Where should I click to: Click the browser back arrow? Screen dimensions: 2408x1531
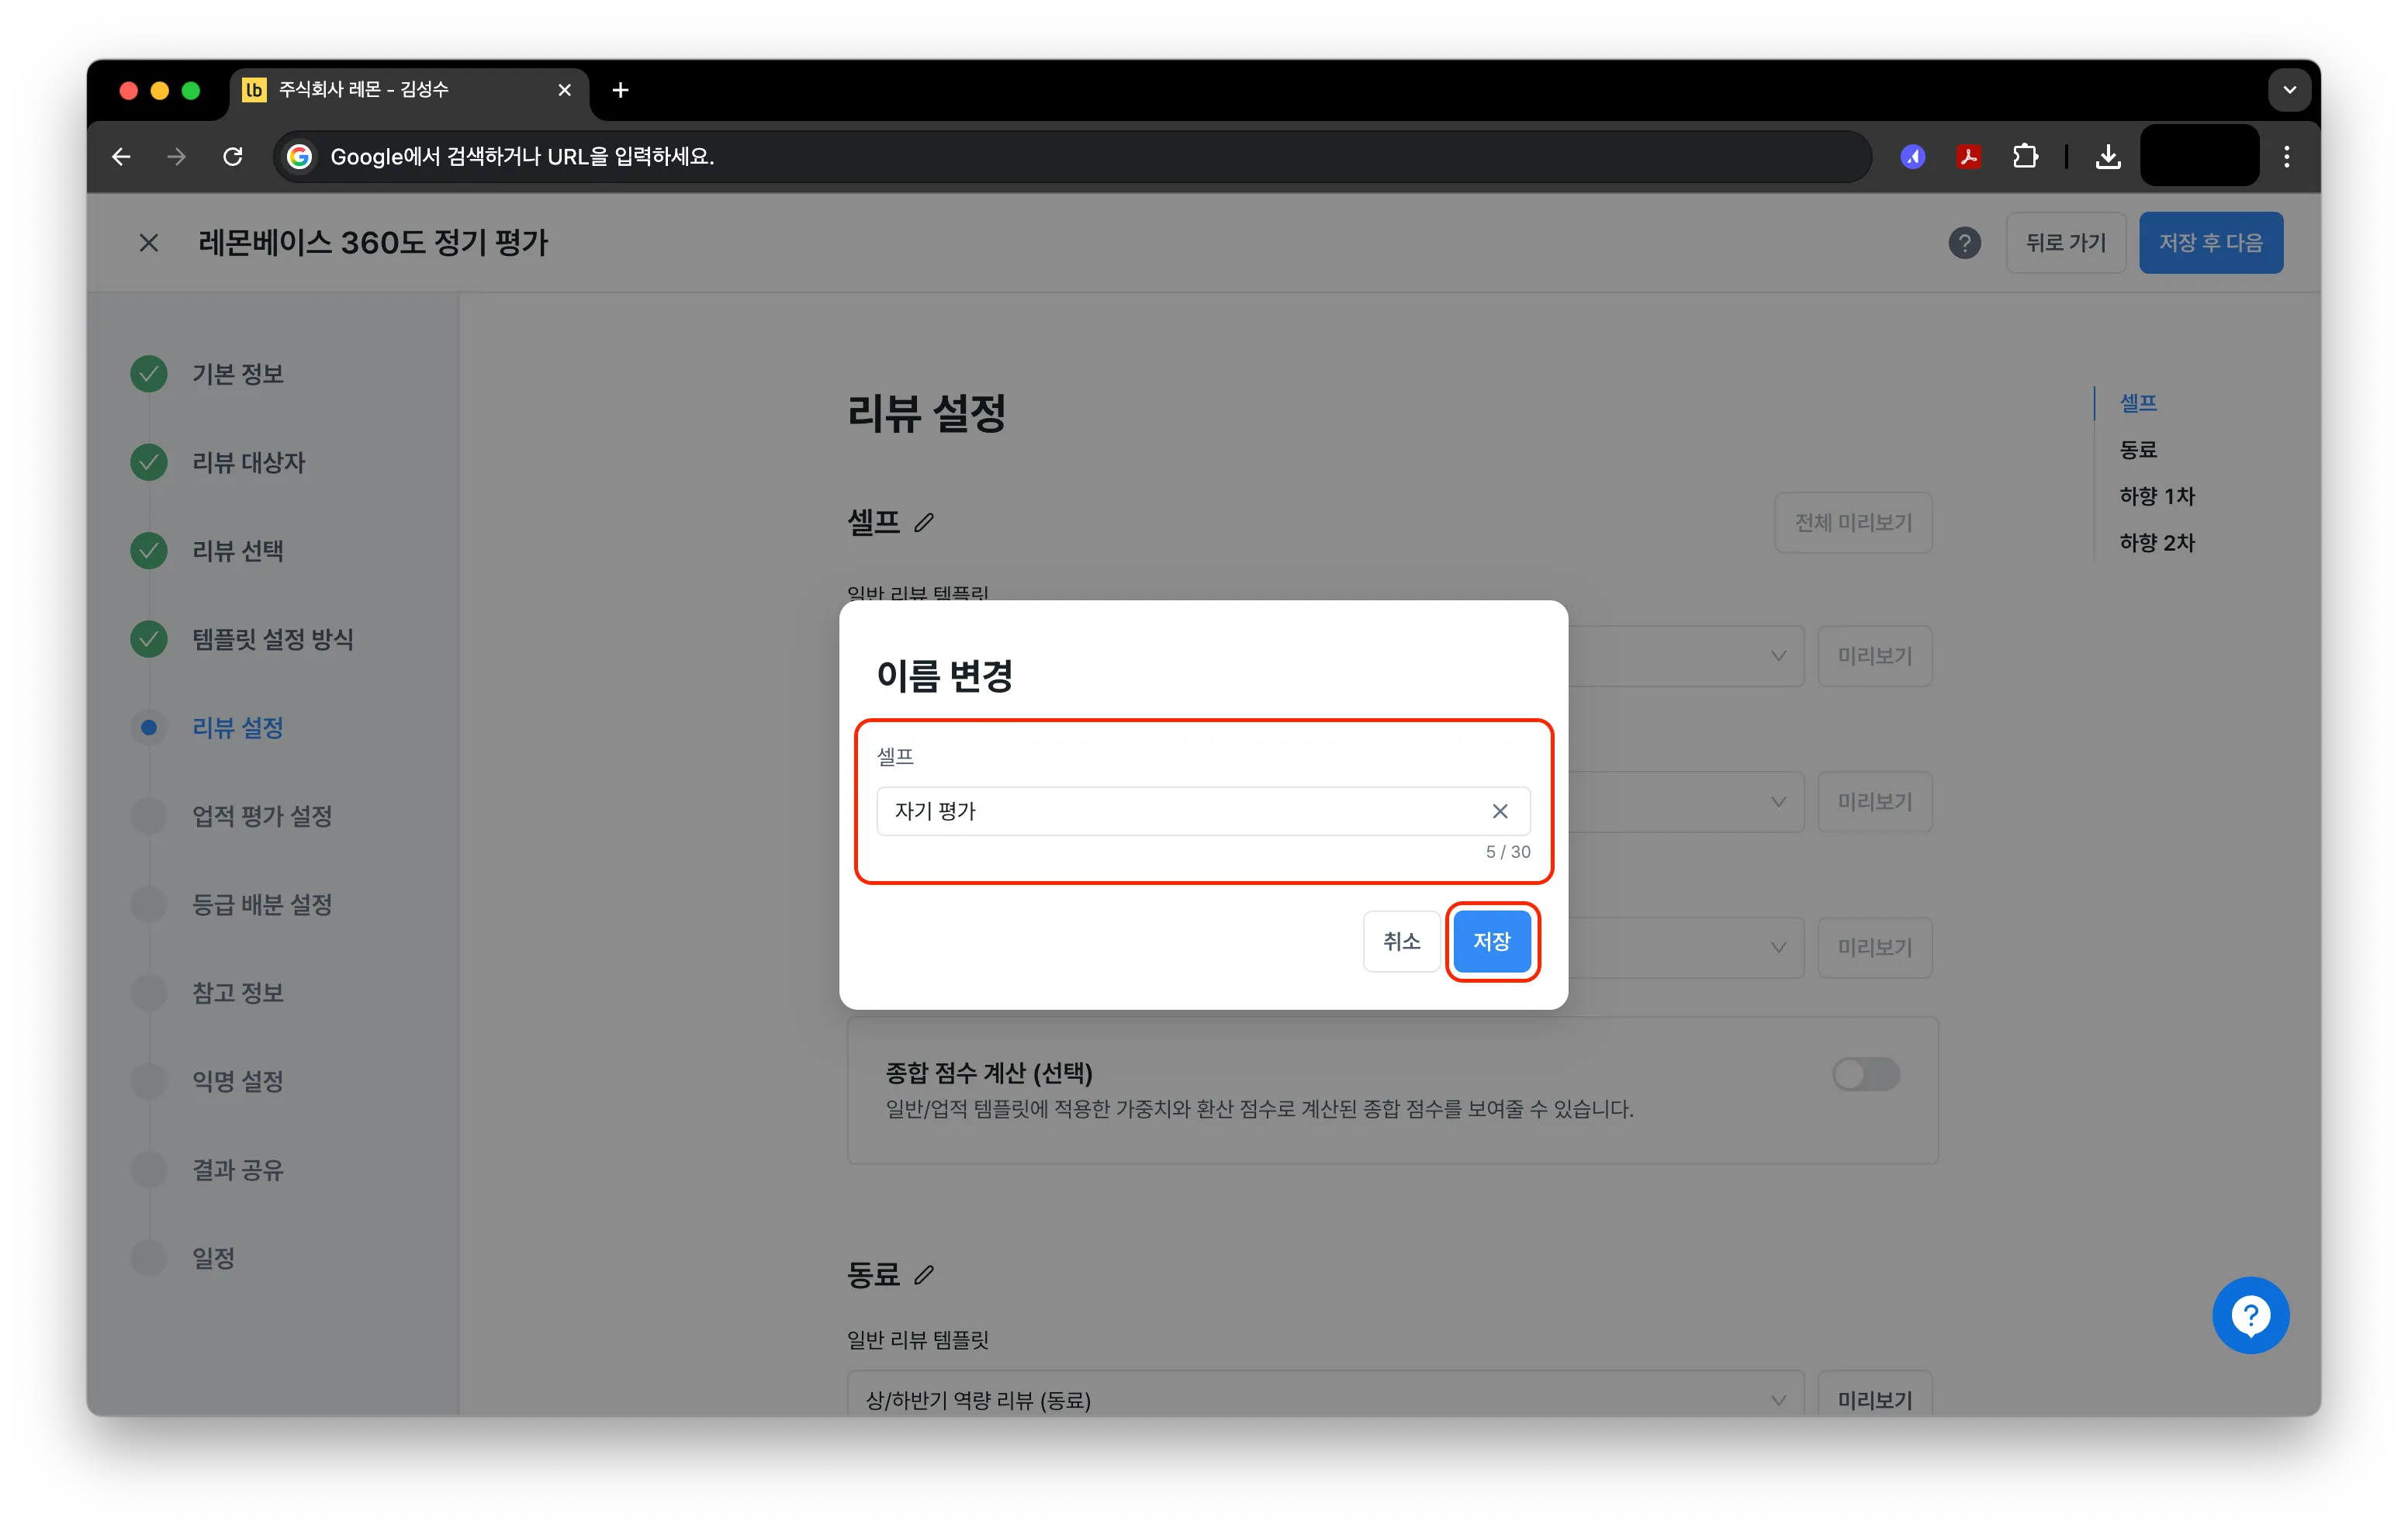point(121,157)
